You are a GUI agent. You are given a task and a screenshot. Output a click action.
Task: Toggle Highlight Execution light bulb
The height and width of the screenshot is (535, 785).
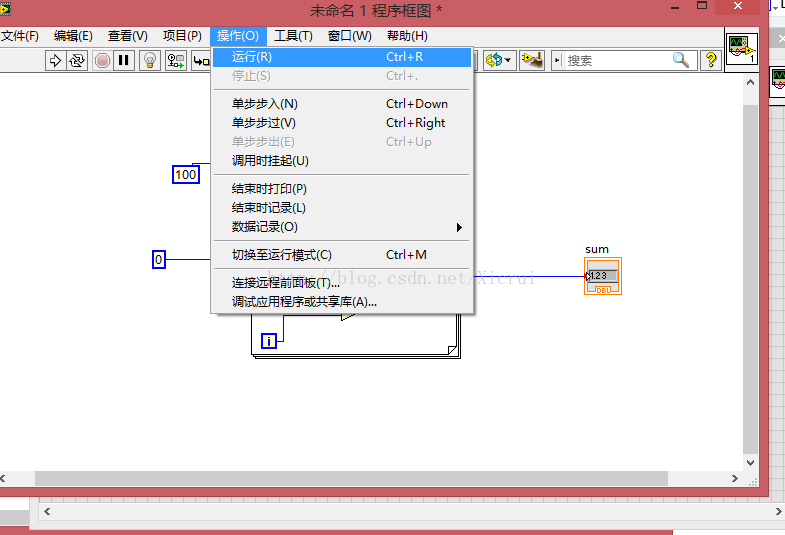pyautogui.click(x=149, y=61)
